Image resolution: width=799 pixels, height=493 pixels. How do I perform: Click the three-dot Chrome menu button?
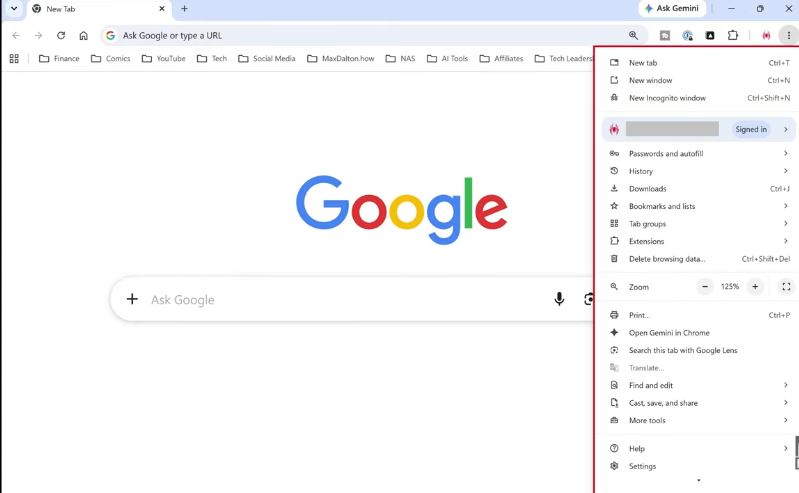pos(788,35)
